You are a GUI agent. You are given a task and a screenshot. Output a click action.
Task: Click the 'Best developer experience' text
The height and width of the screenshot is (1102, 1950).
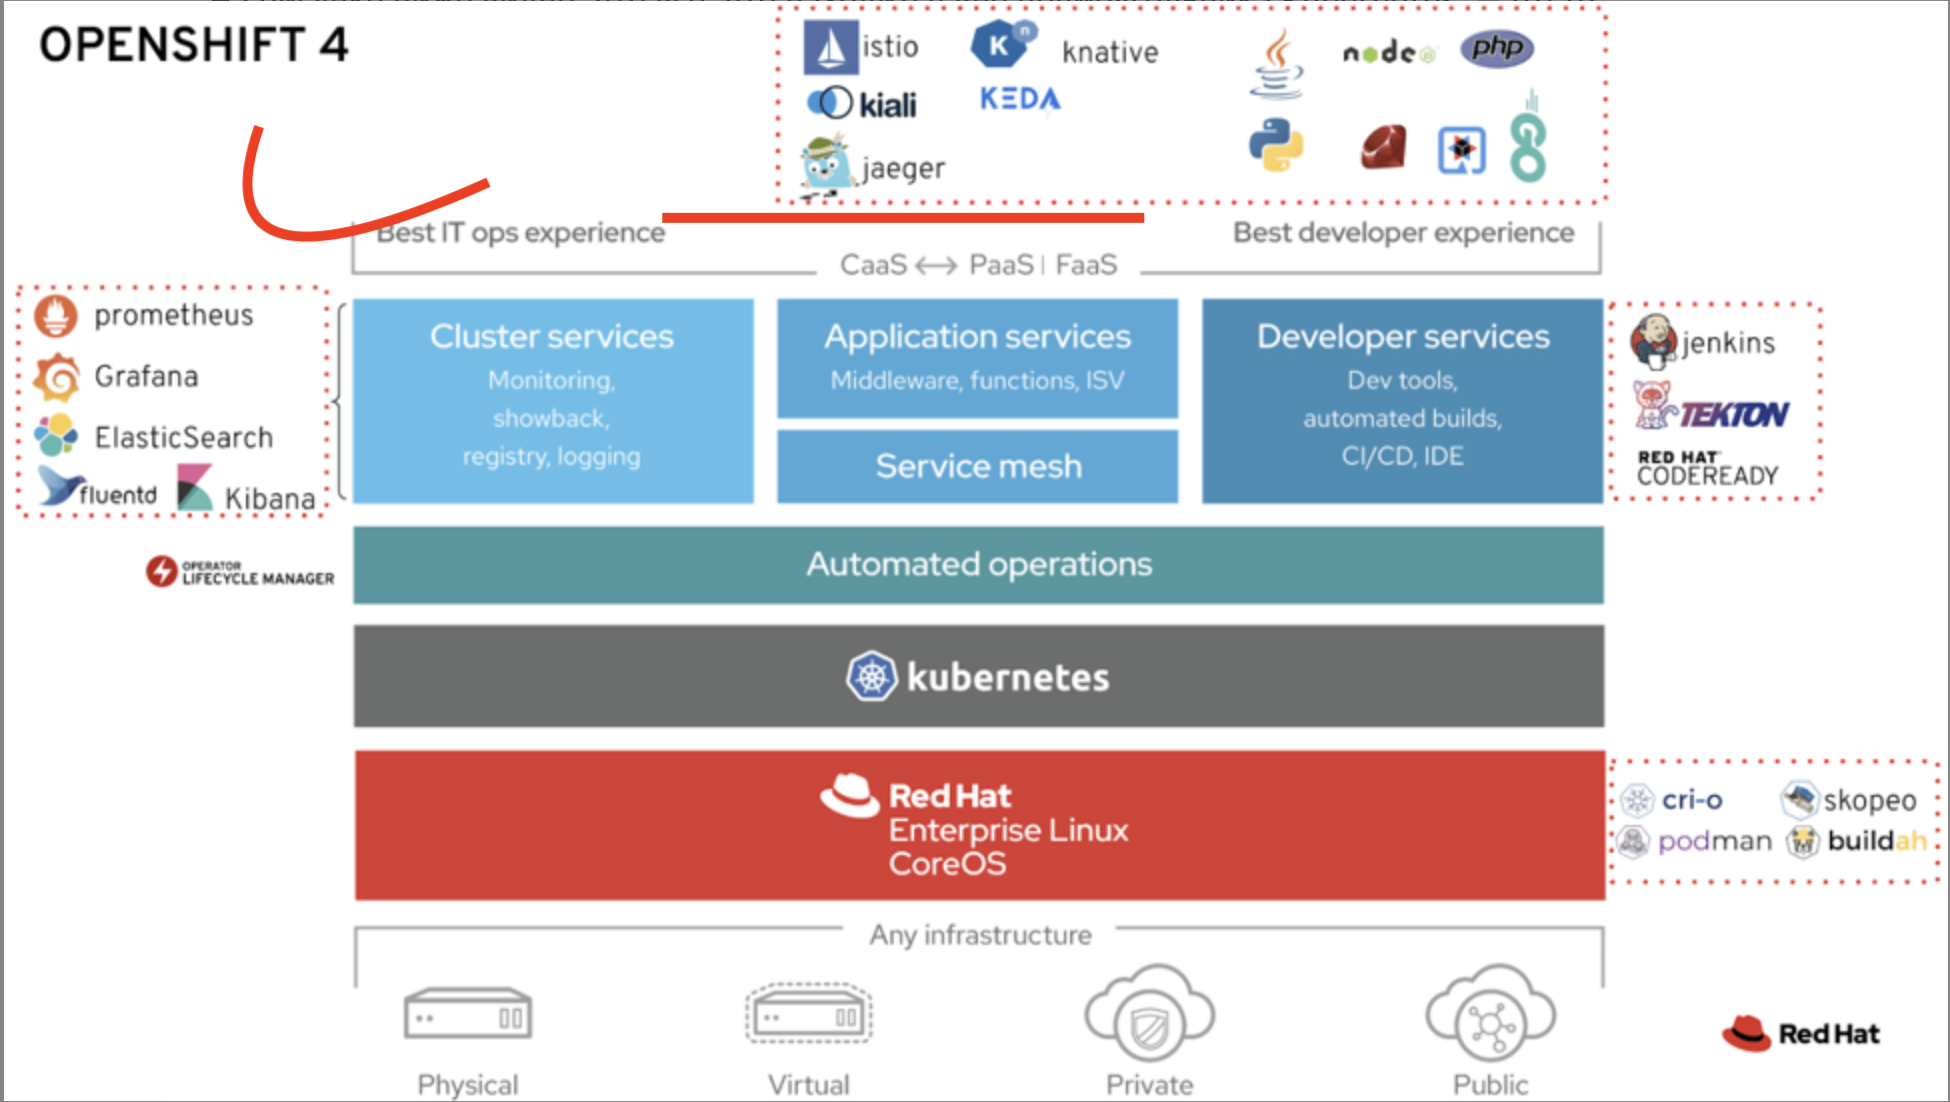pos(1403,233)
